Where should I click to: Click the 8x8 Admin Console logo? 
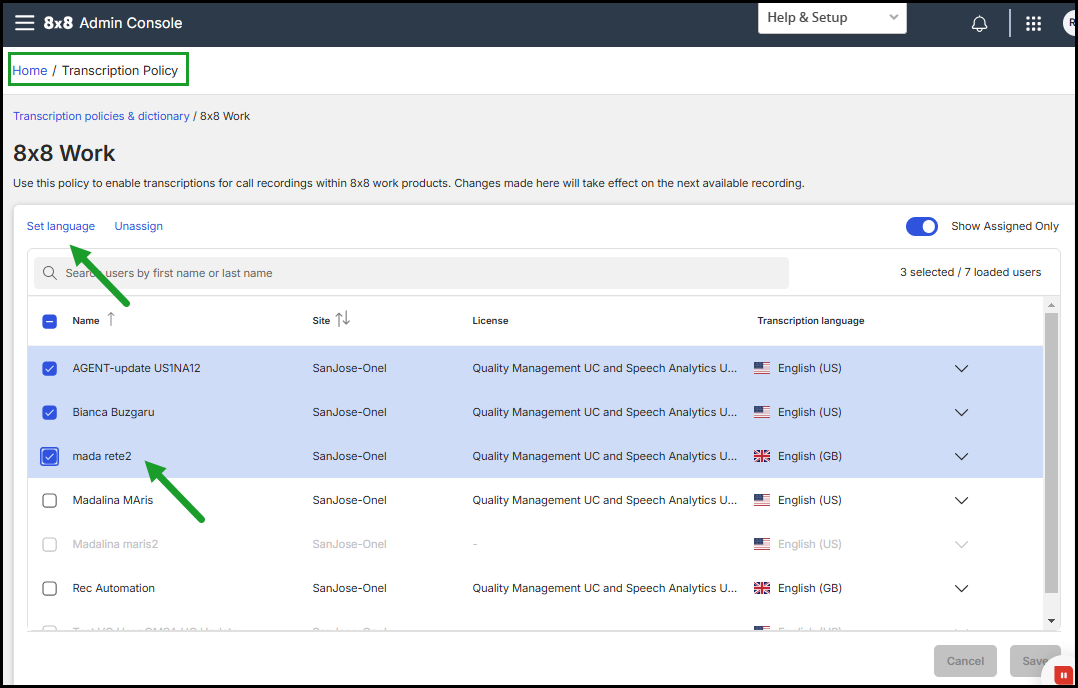point(113,23)
